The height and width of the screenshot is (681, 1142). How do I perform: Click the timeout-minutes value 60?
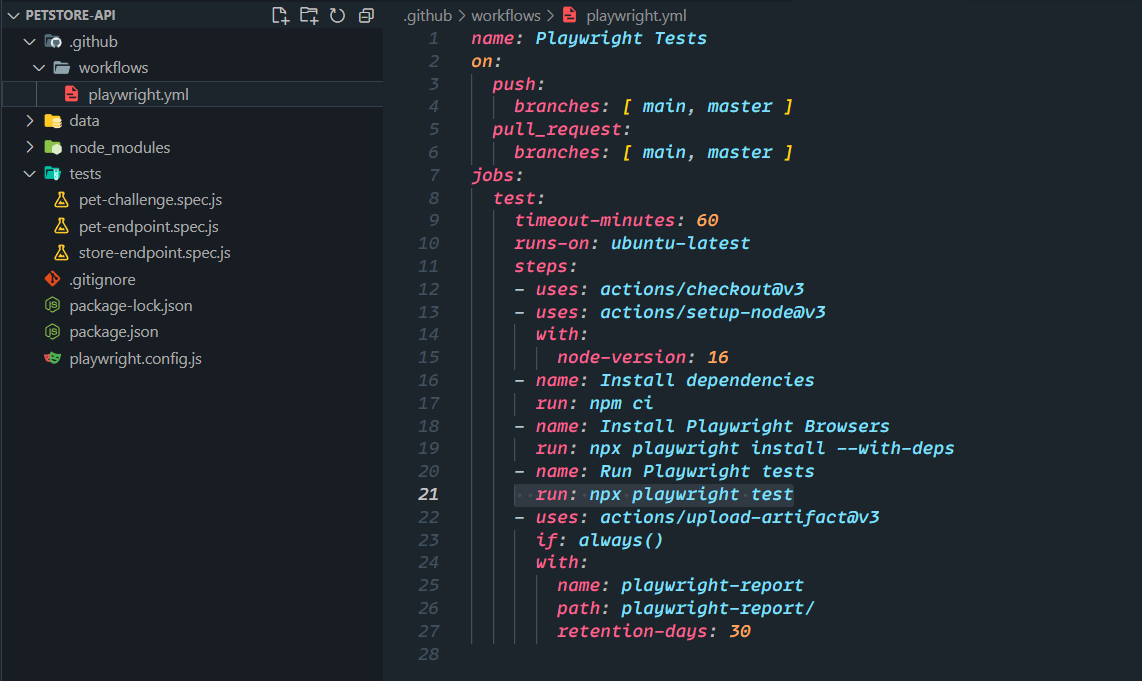click(x=706, y=221)
